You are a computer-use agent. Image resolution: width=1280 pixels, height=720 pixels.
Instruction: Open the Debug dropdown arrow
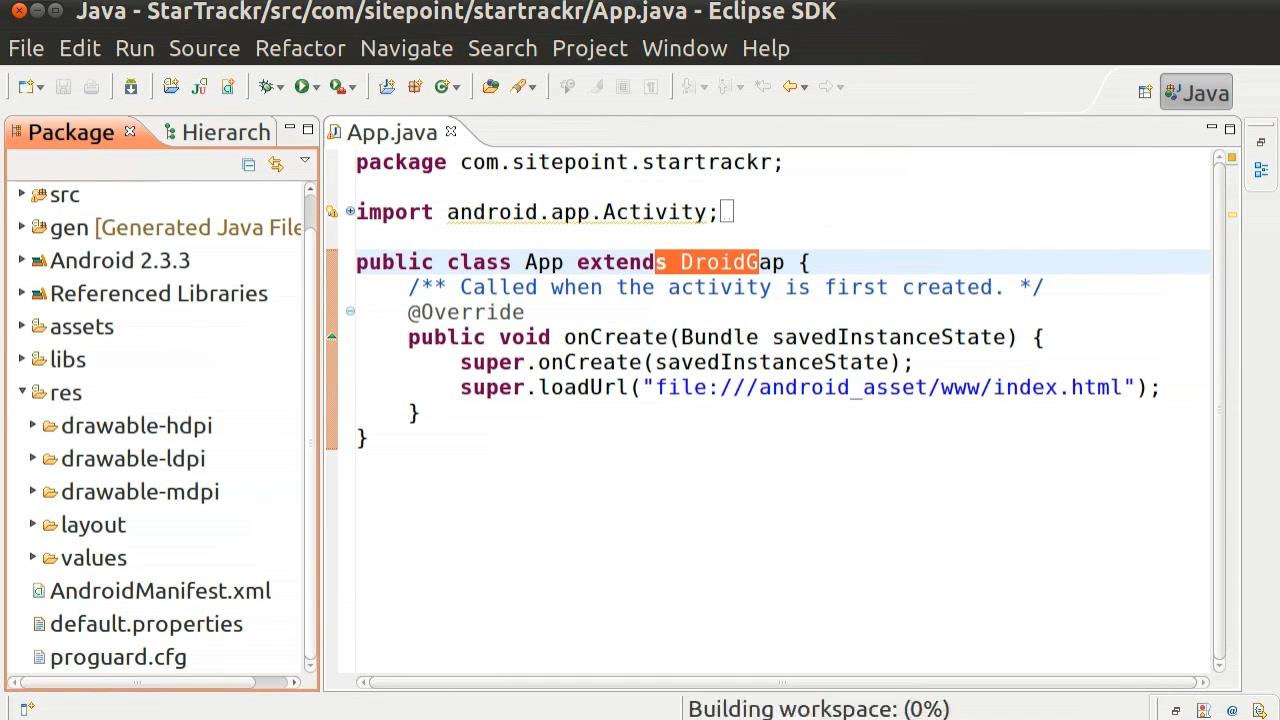pos(280,88)
